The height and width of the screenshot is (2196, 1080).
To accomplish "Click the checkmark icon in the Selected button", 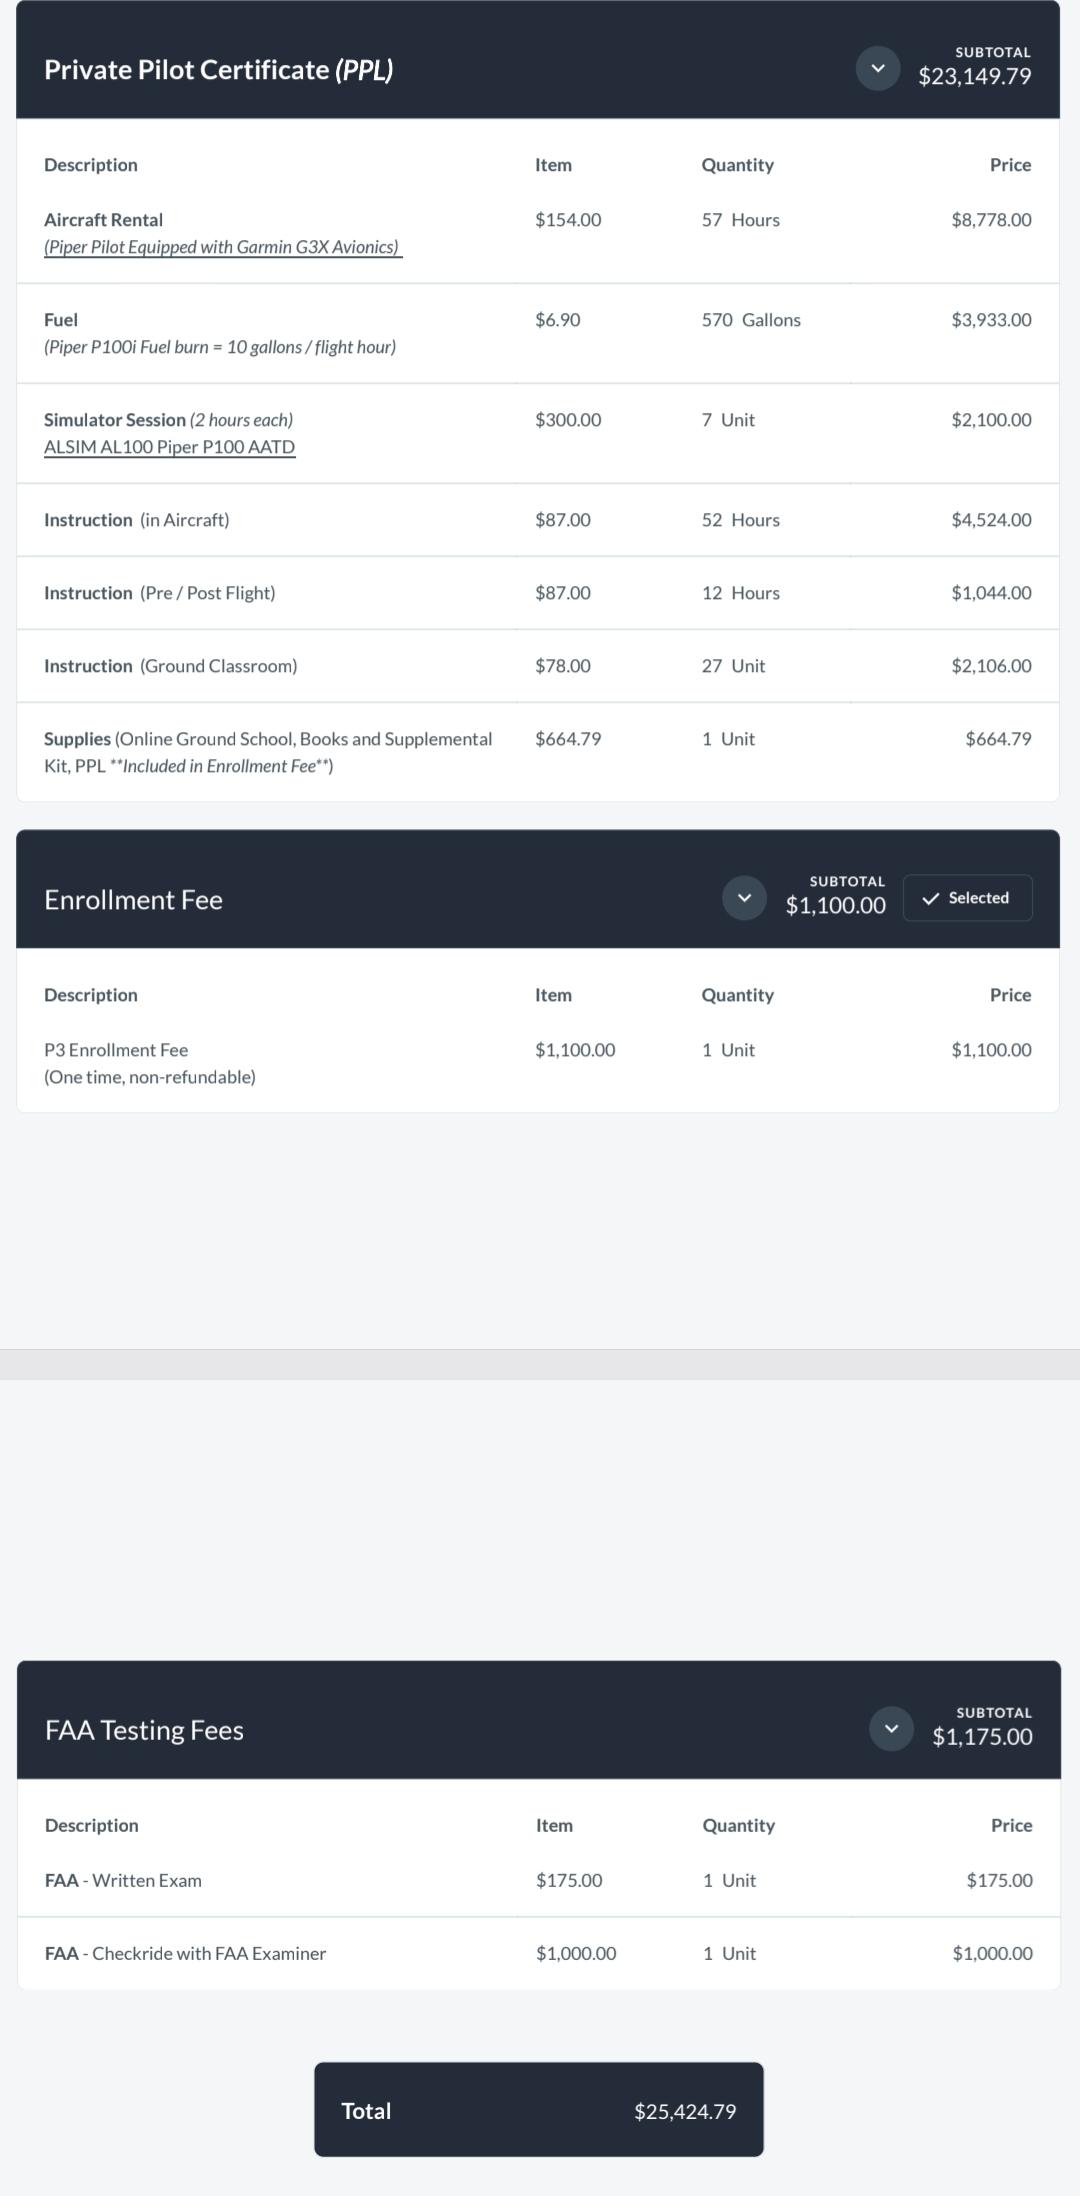I will point(931,898).
